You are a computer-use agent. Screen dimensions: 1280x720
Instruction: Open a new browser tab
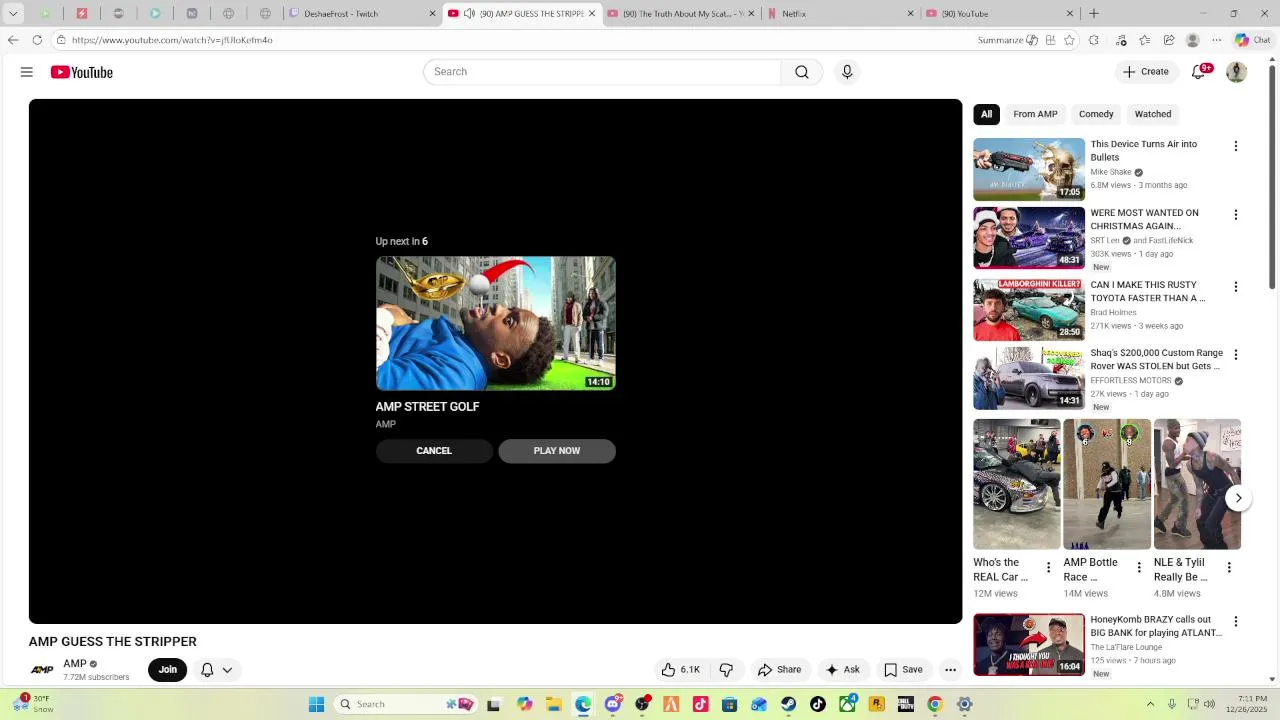click(1094, 14)
